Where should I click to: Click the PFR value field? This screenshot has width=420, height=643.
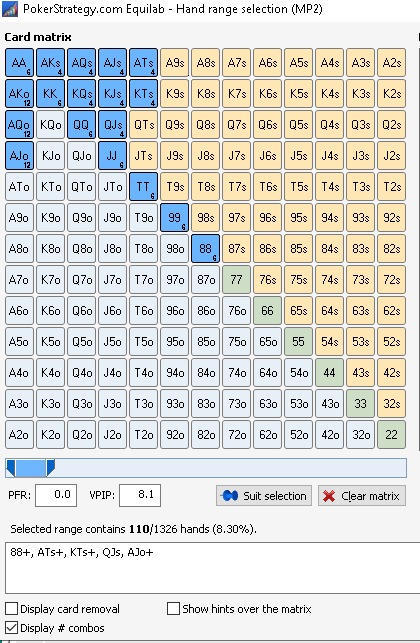tap(56, 495)
